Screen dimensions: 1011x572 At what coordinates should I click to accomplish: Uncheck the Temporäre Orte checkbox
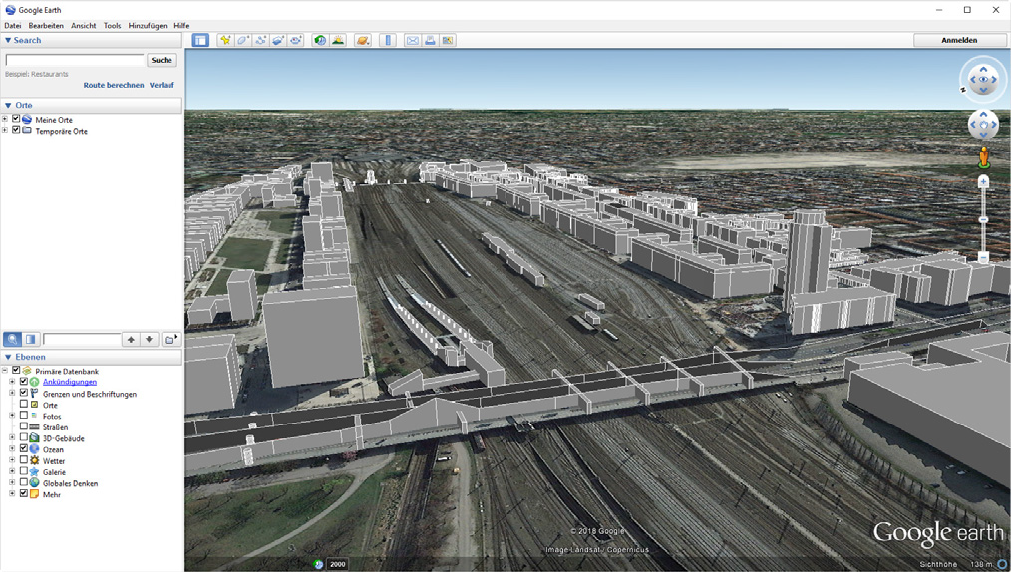16,130
